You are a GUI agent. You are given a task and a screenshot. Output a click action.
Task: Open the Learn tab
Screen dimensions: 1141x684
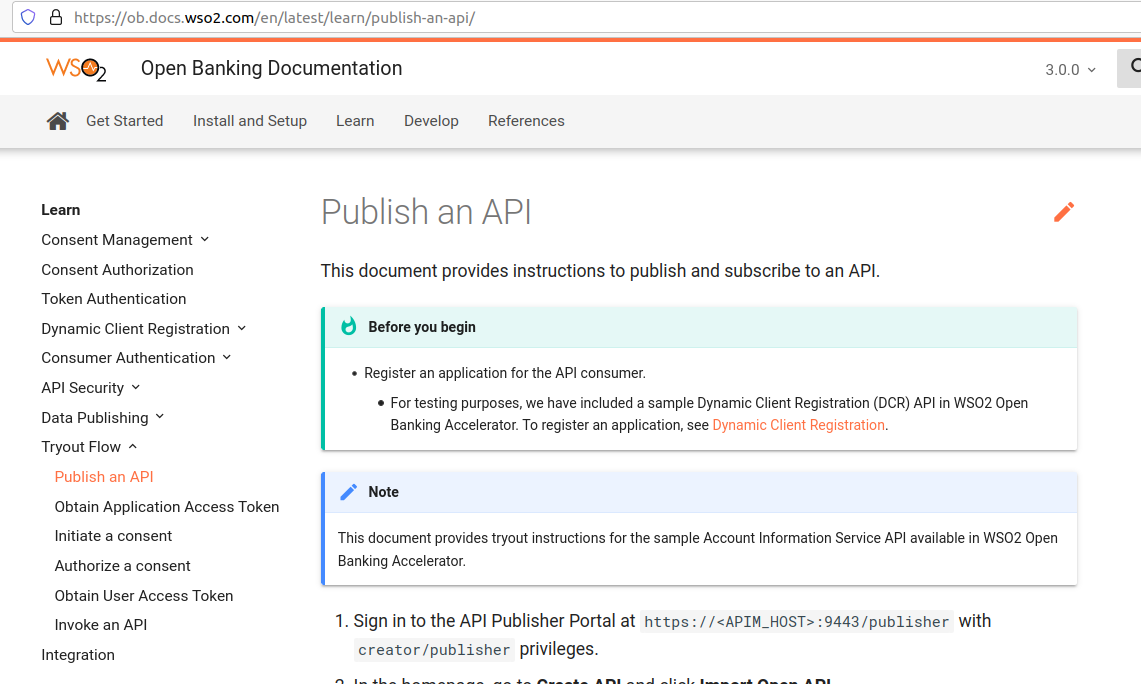pyautogui.click(x=355, y=121)
